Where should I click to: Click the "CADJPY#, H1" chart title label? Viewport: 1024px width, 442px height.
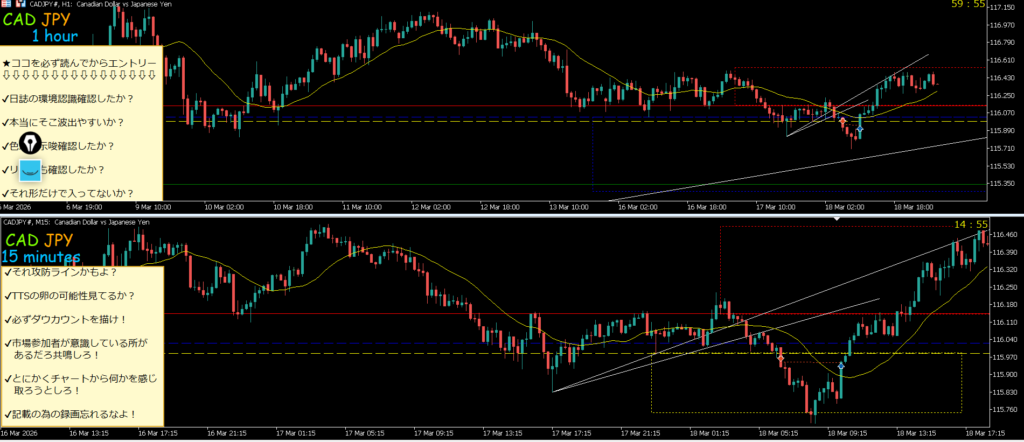(52, 4)
